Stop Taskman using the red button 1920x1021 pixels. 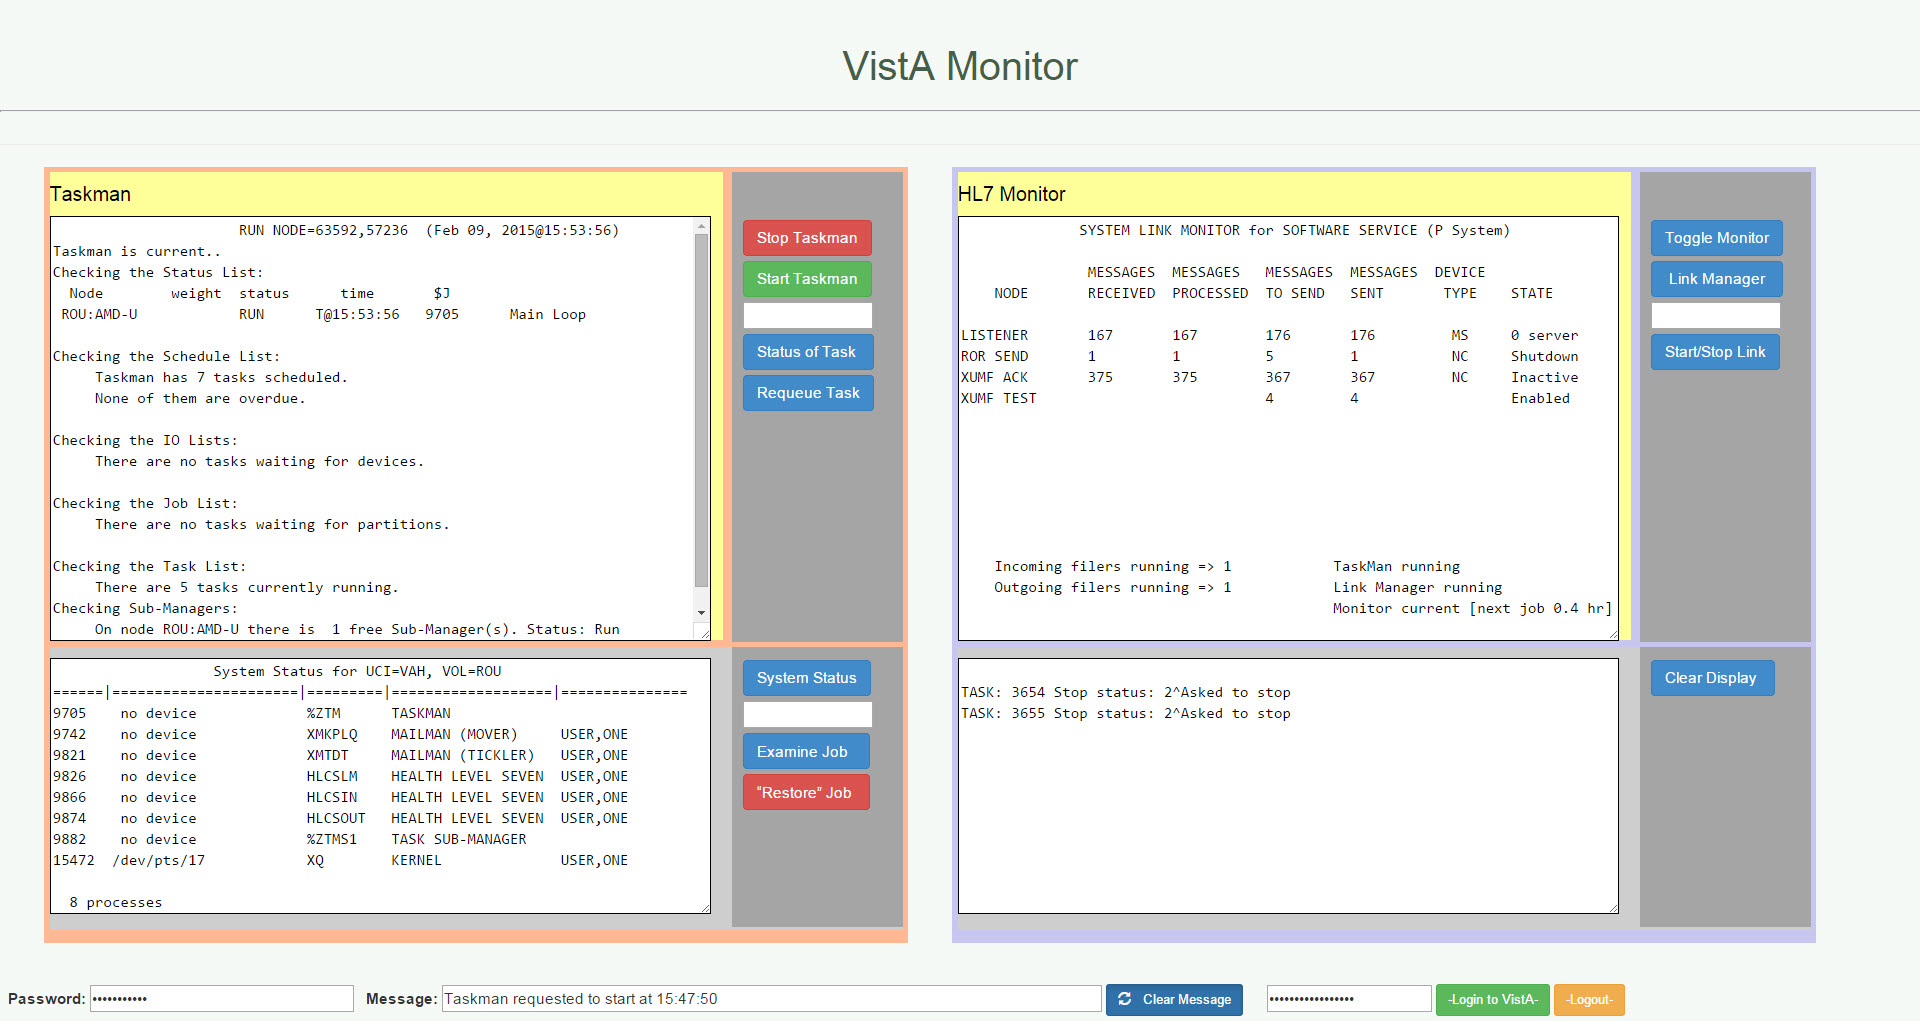click(x=806, y=237)
